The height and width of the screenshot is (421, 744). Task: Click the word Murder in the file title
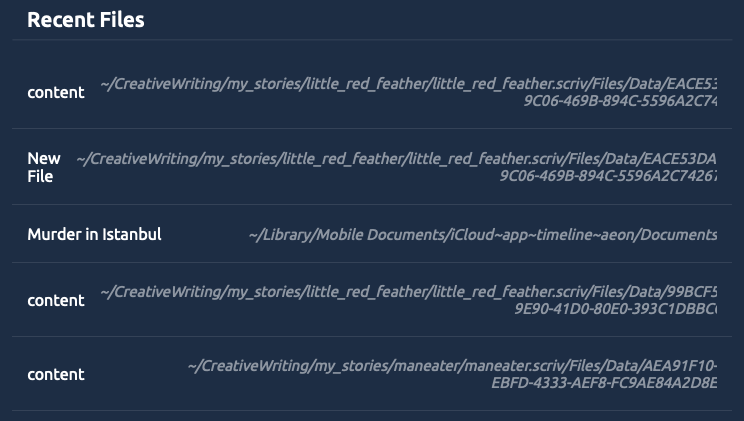click(55, 234)
